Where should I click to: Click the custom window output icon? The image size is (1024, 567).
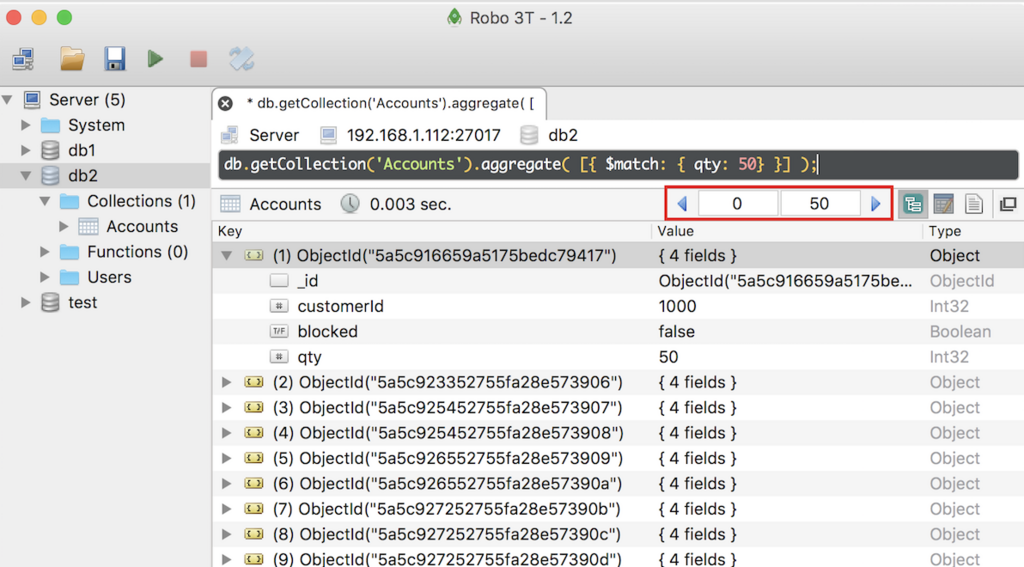1008,204
